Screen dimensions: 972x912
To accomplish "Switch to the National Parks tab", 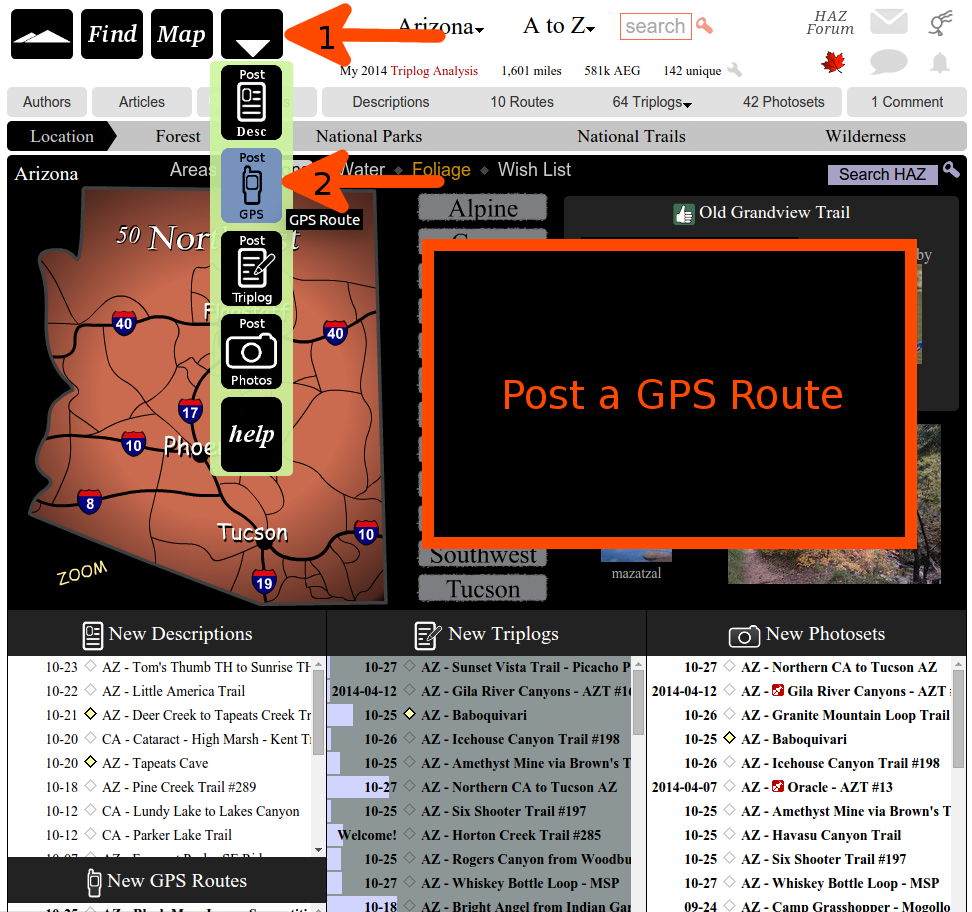I will pos(369,137).
